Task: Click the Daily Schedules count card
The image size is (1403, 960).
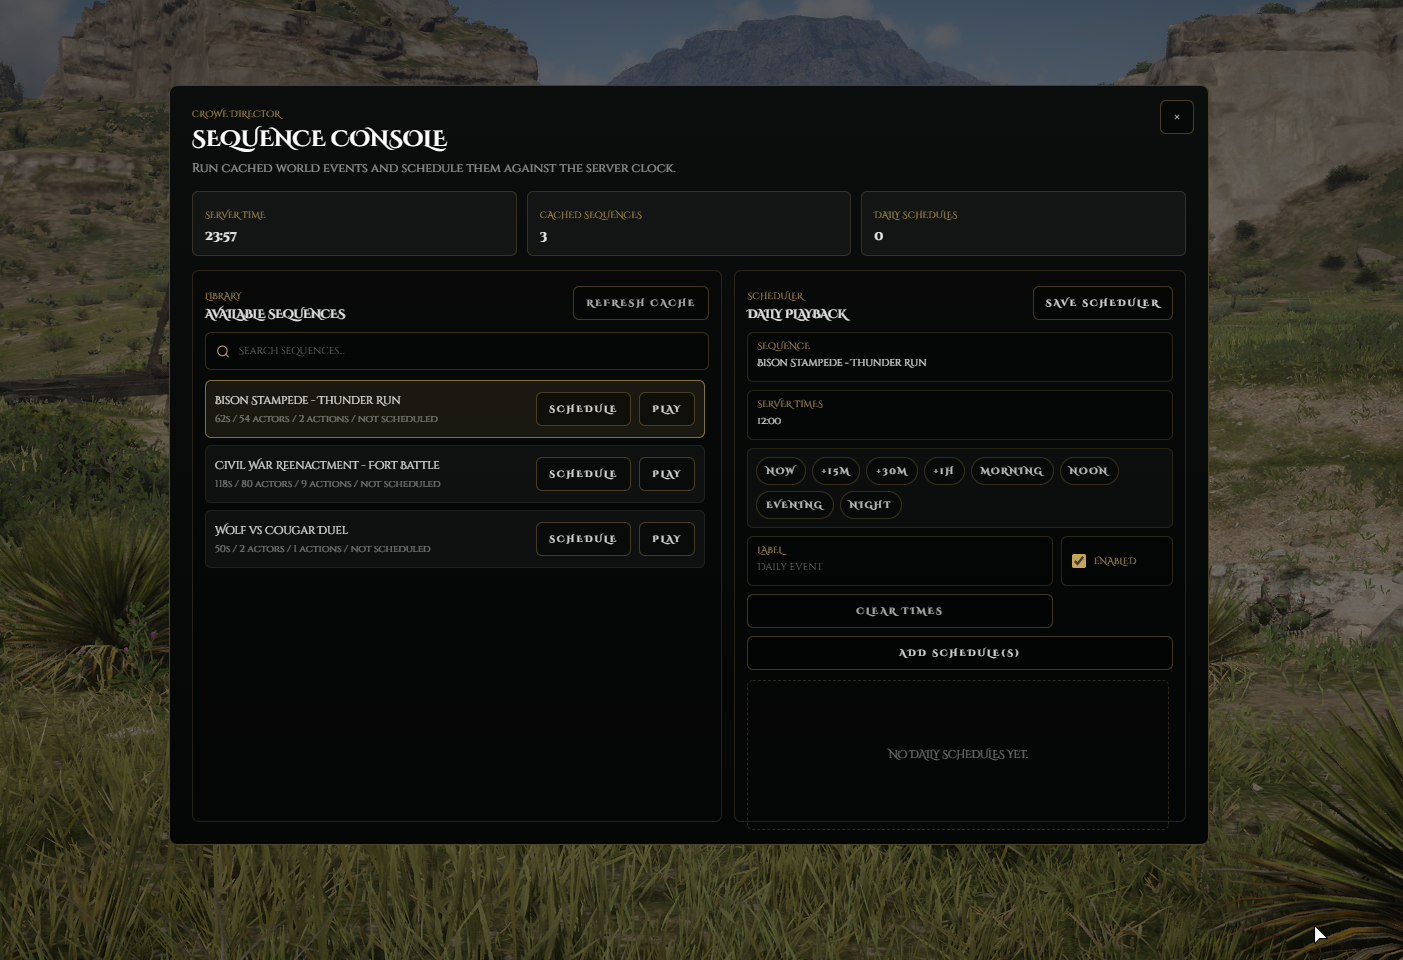Action: click(1023, 224)
